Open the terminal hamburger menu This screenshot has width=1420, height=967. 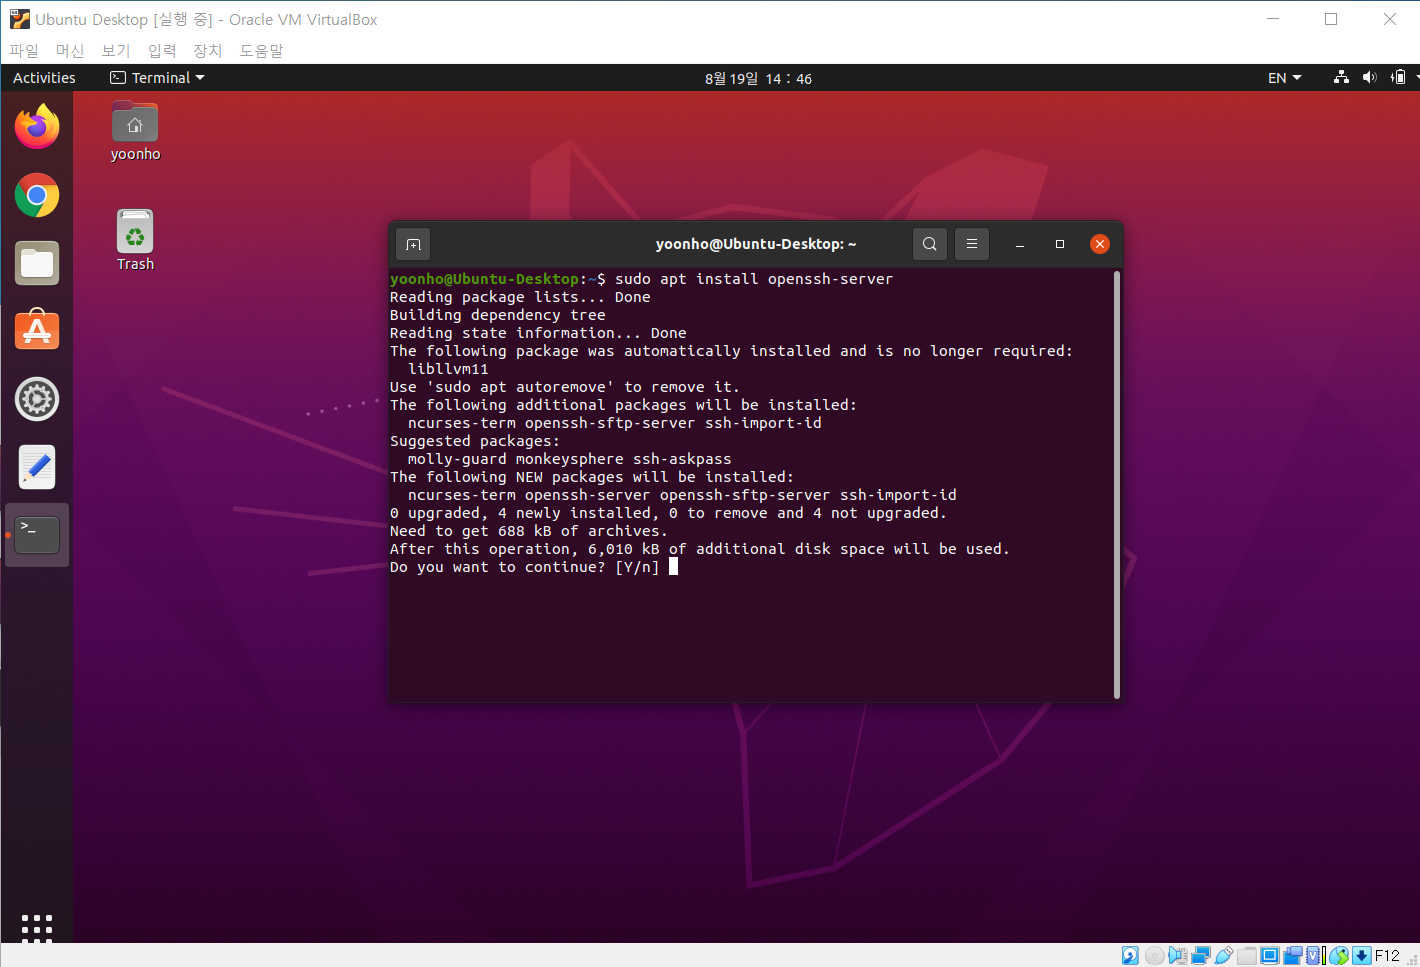pos(972,244)
